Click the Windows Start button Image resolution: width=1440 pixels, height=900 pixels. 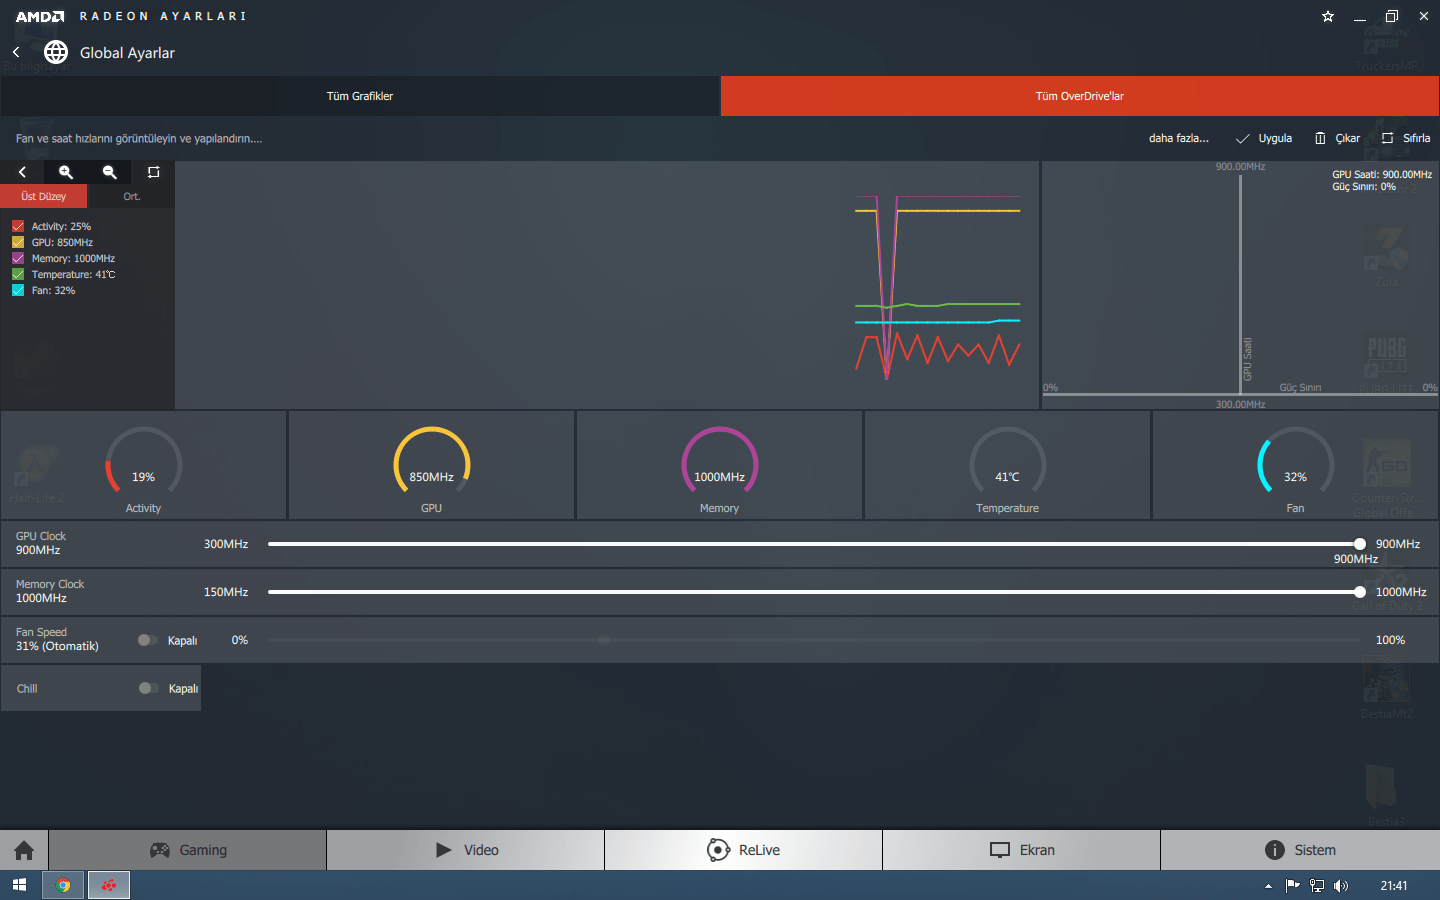coord(19,885)
